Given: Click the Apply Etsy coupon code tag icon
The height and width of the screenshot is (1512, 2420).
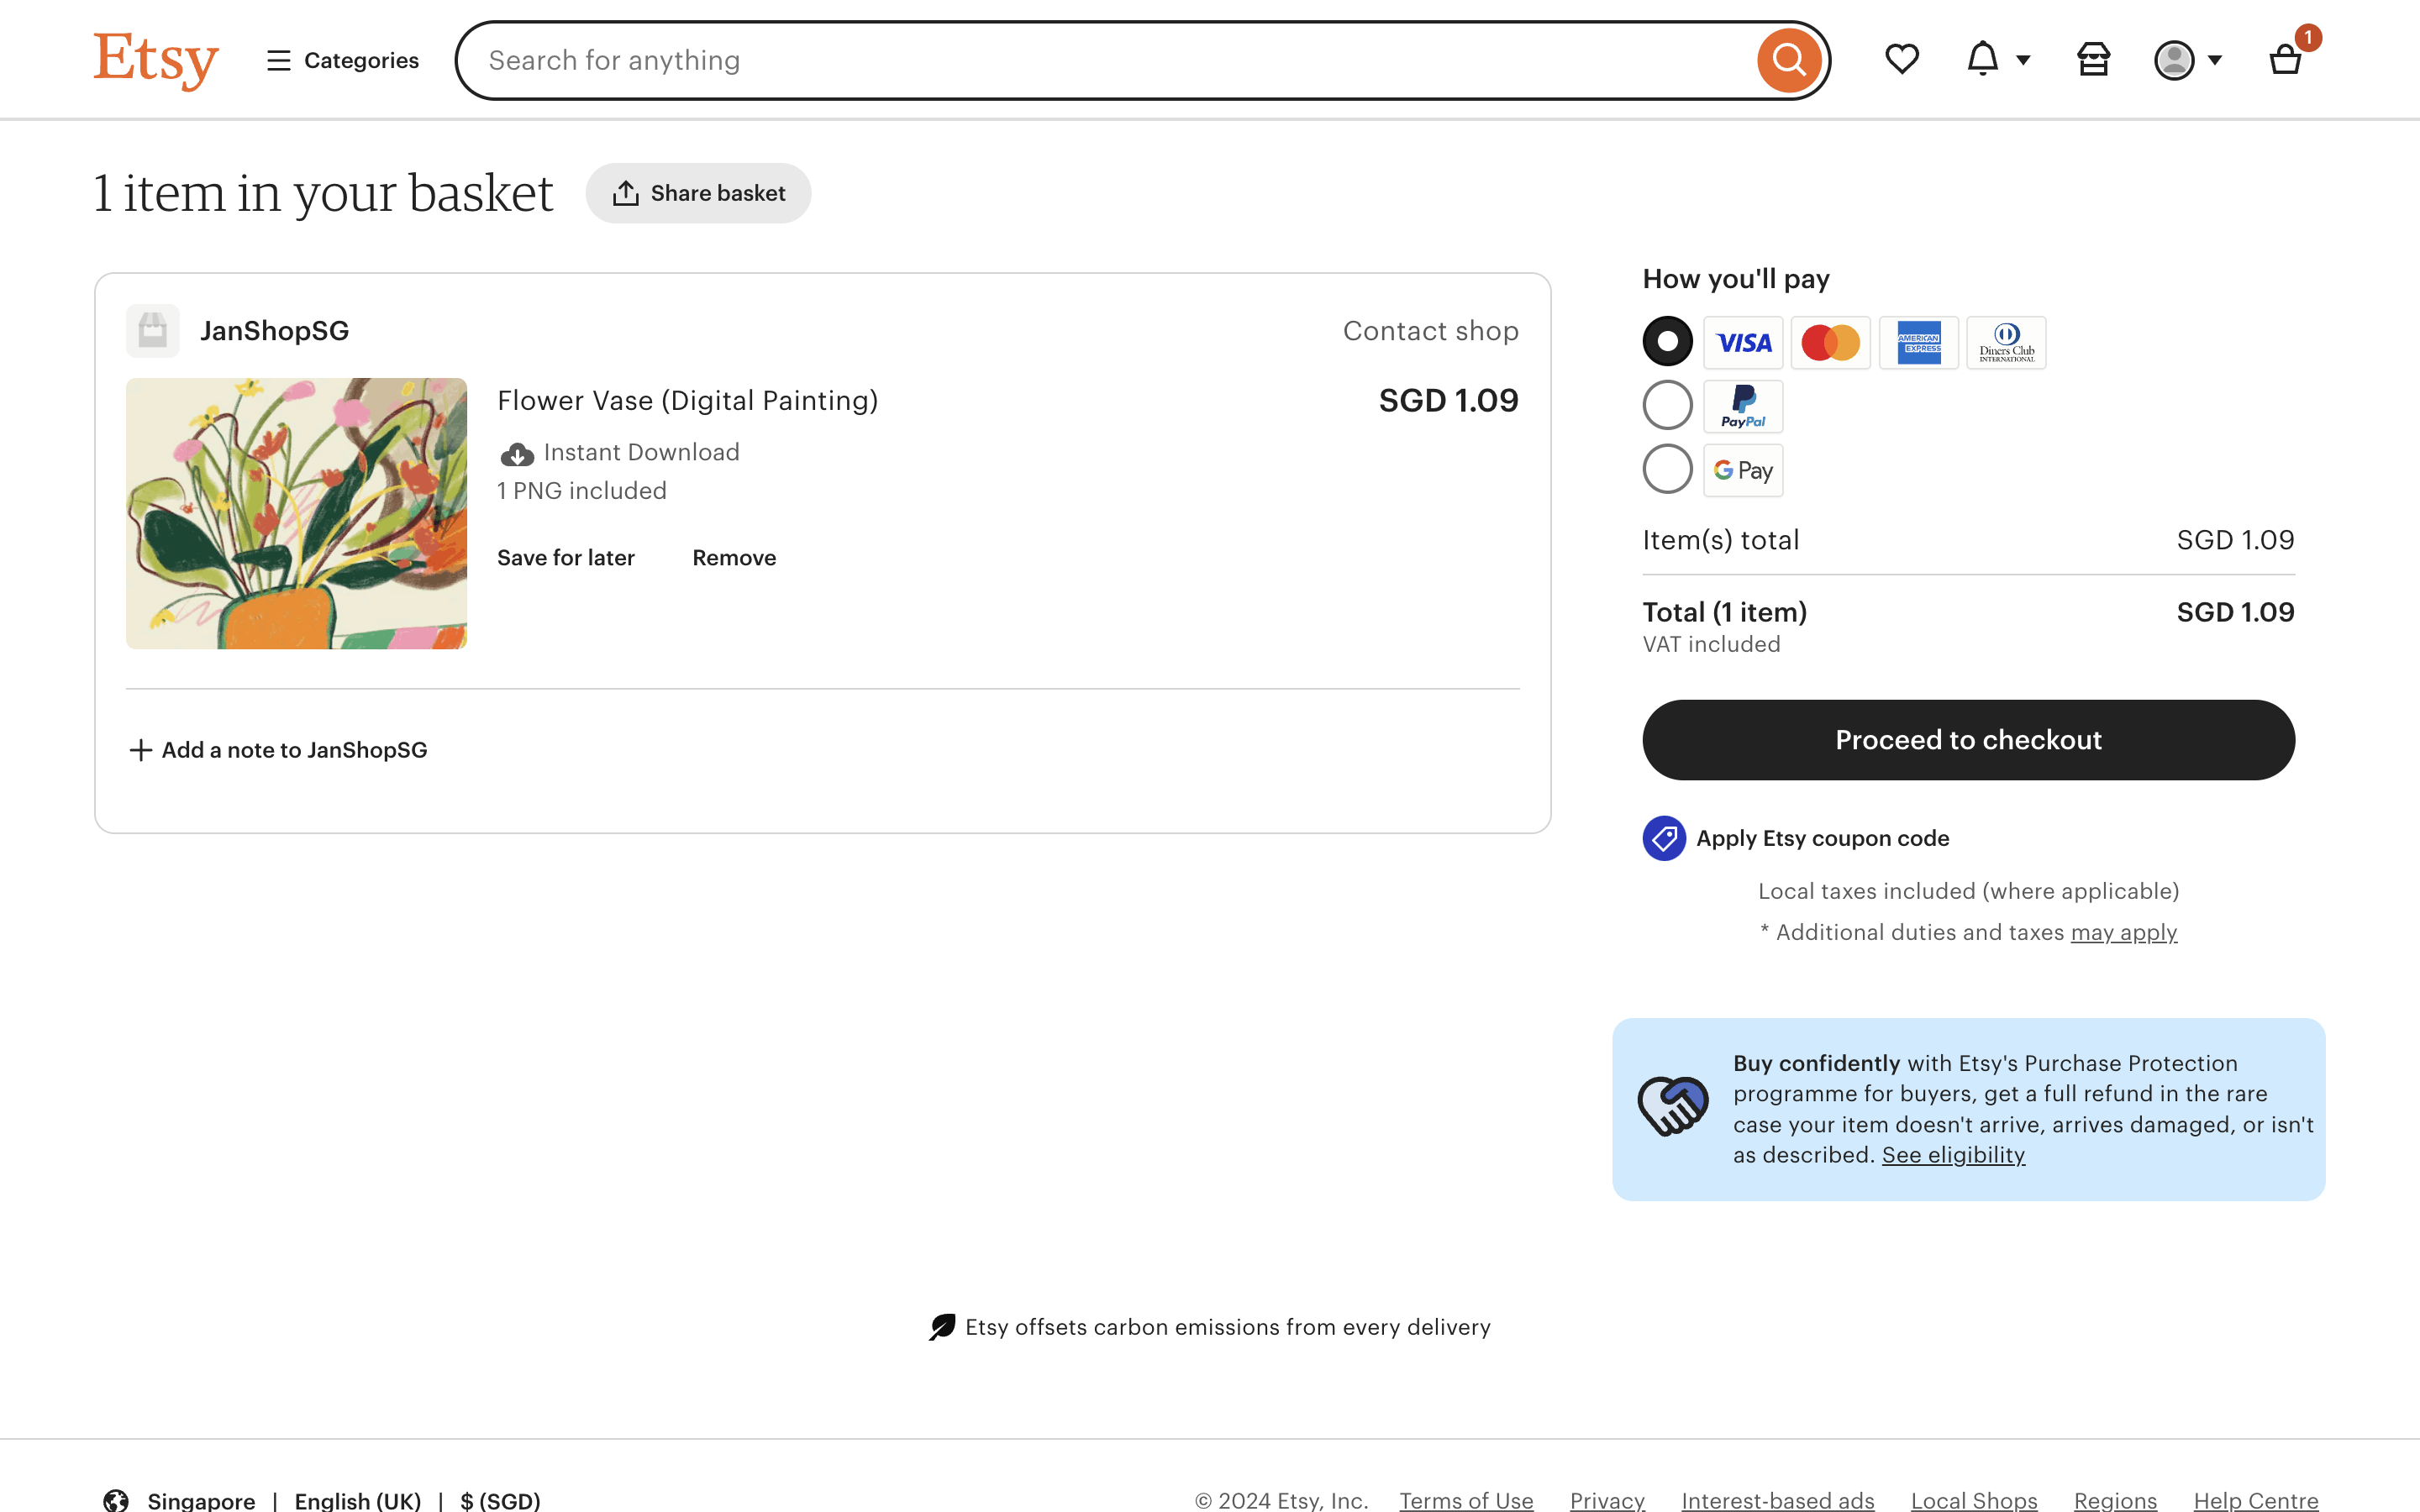Looking at the screenshot, I should [x=1664, y=838].
